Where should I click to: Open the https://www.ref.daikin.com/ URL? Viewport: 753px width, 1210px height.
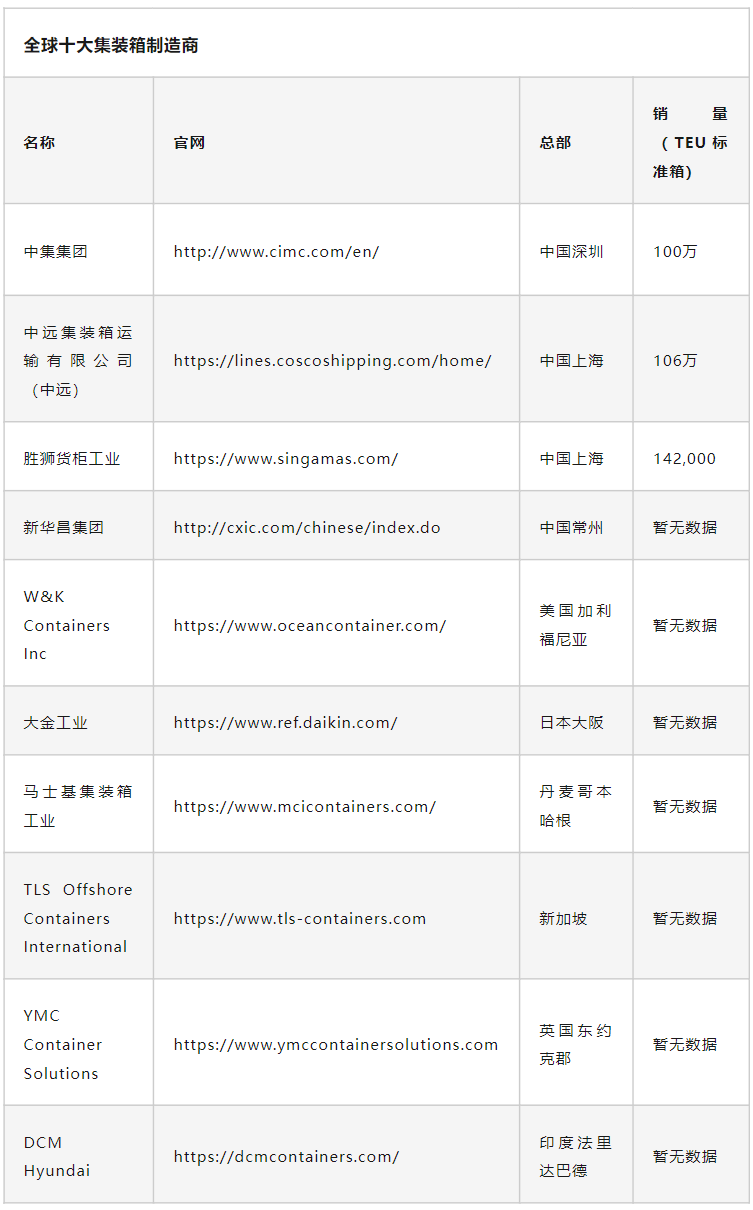coord(286,722)
